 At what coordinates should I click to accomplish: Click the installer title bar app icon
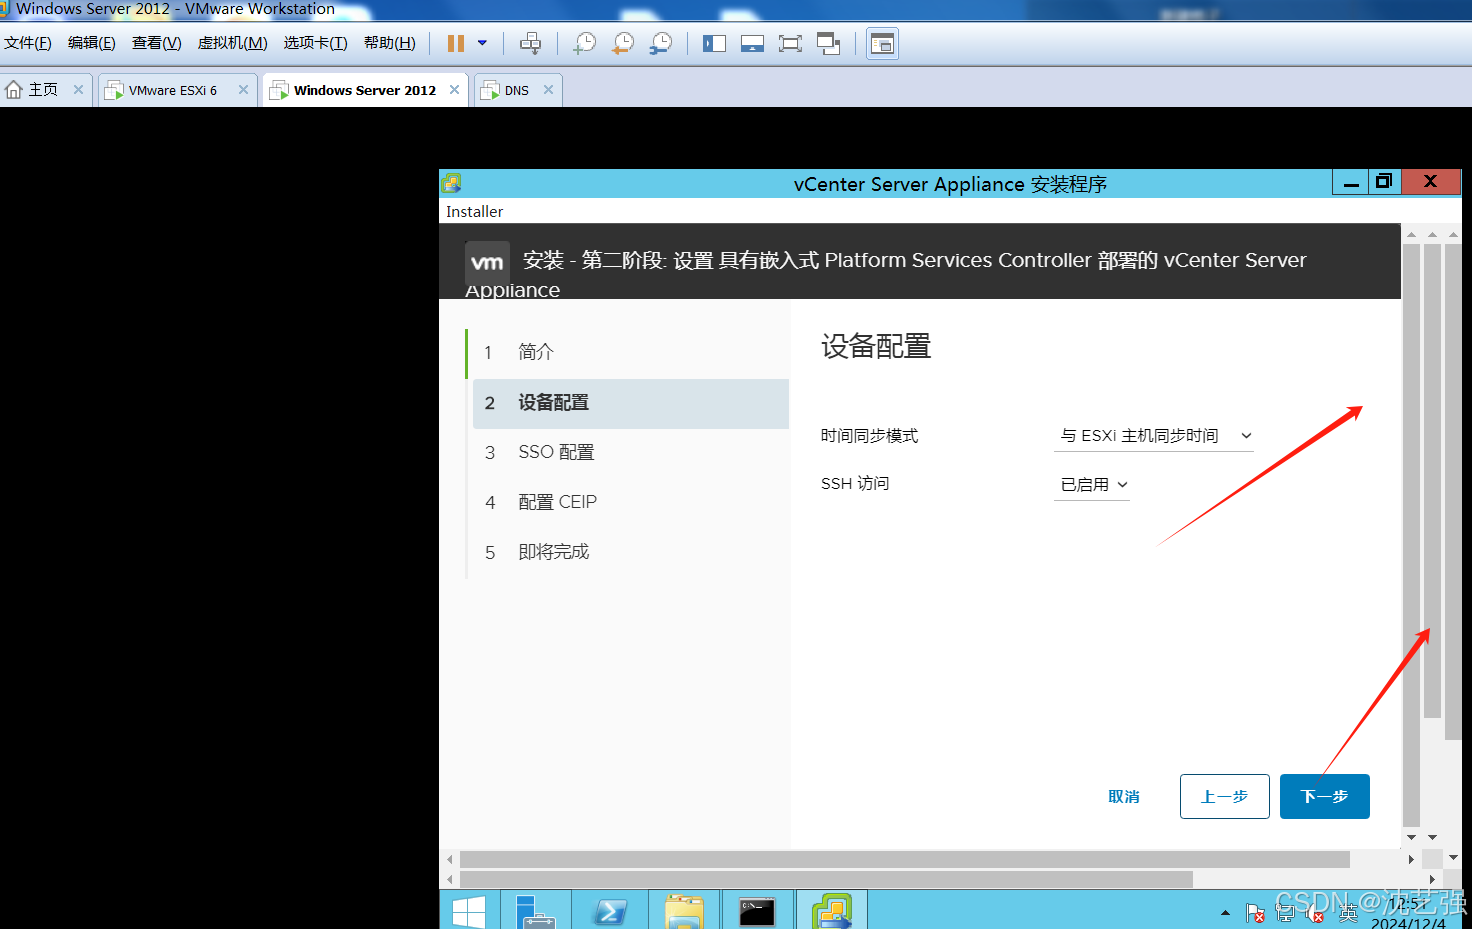[x=452, y=183]
